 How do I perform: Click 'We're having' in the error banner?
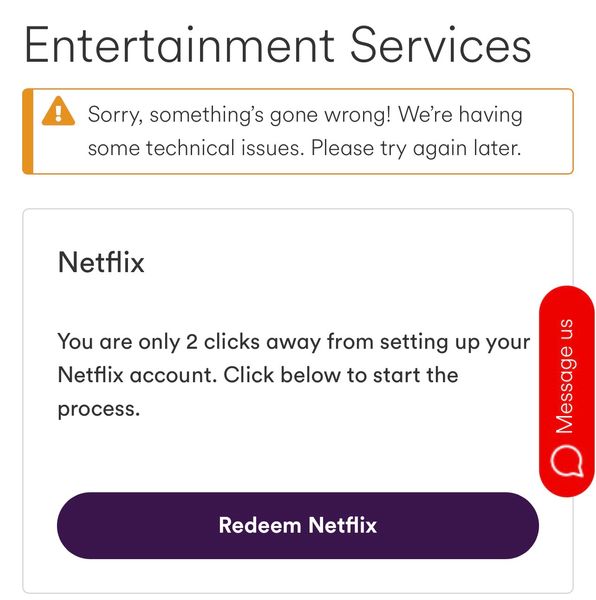pos(460,114)
